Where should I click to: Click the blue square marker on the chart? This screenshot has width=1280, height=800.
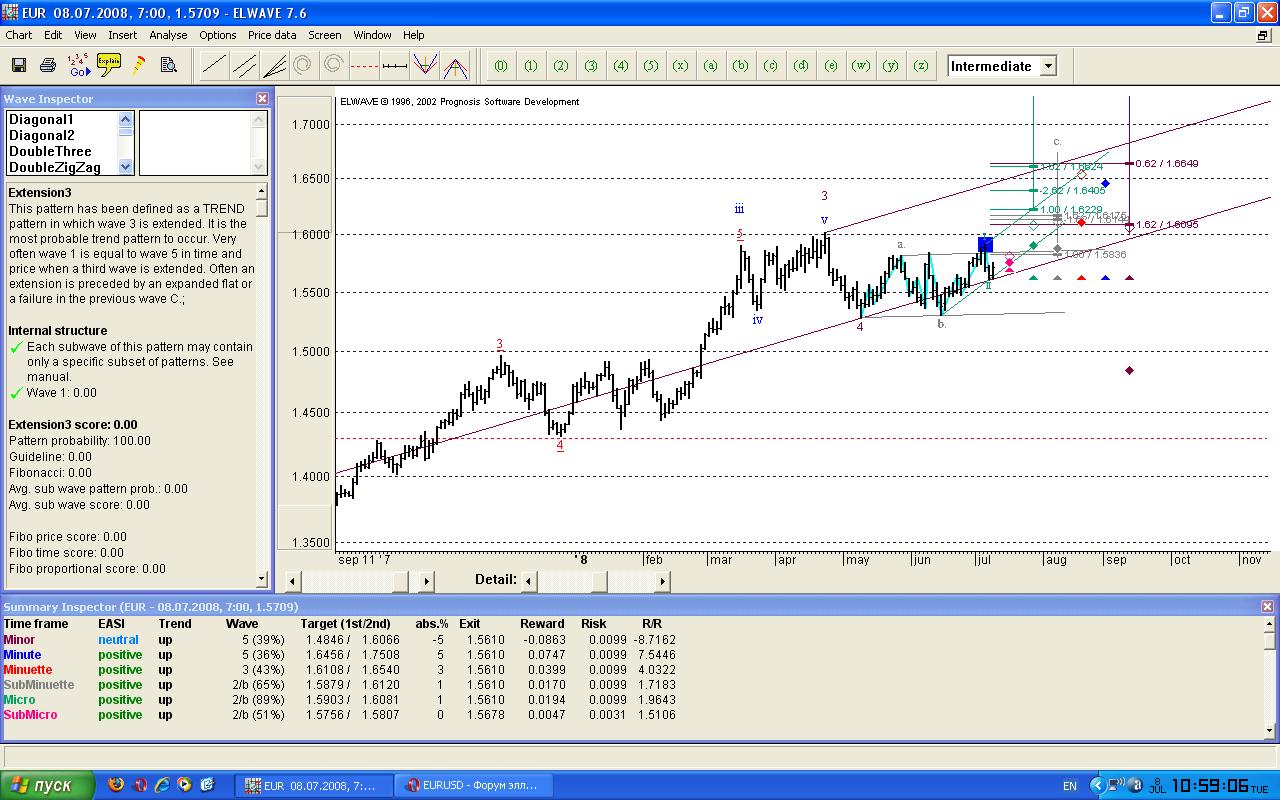[985, 244]
